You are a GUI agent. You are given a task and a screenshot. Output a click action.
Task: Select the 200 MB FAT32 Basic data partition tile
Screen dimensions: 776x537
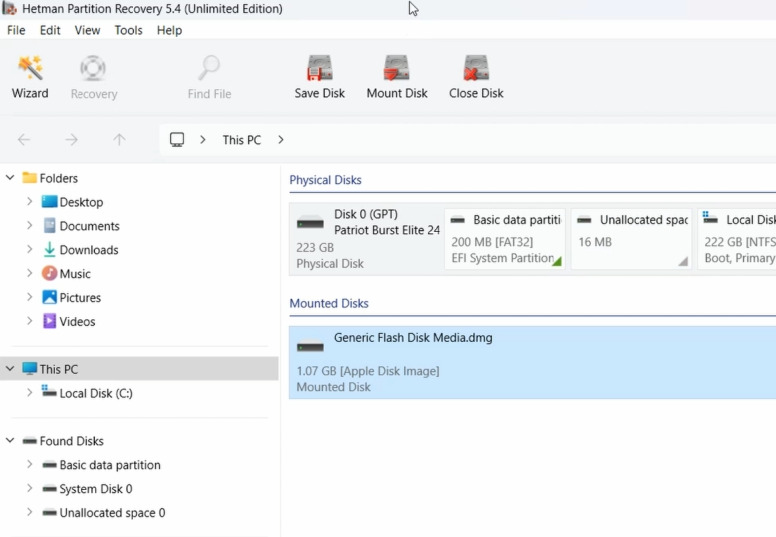click(505, 239)
